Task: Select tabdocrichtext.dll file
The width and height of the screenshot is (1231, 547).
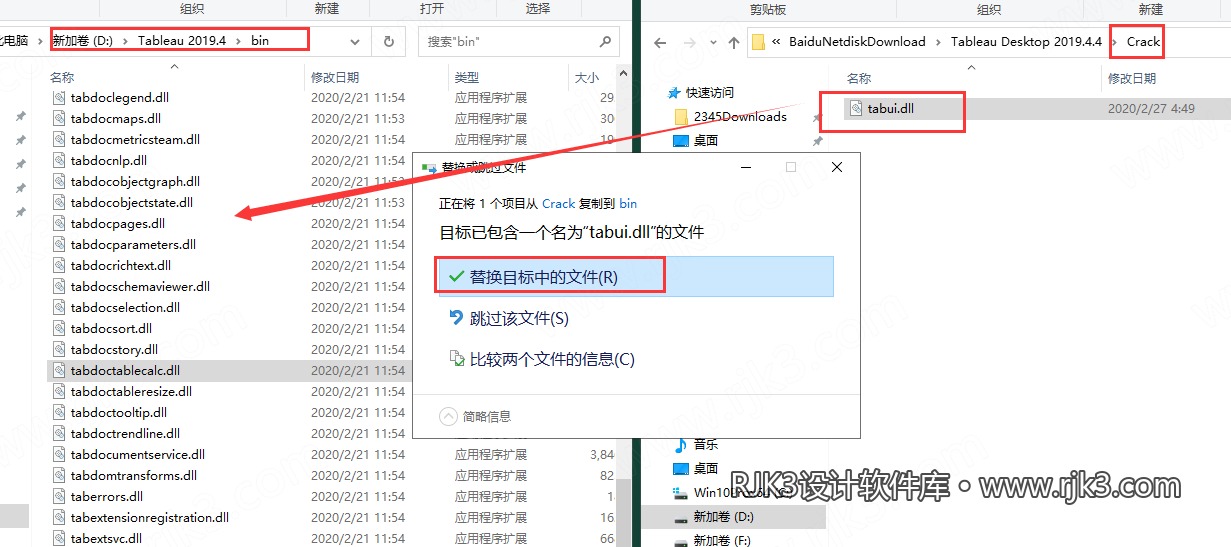Action: 121,265
